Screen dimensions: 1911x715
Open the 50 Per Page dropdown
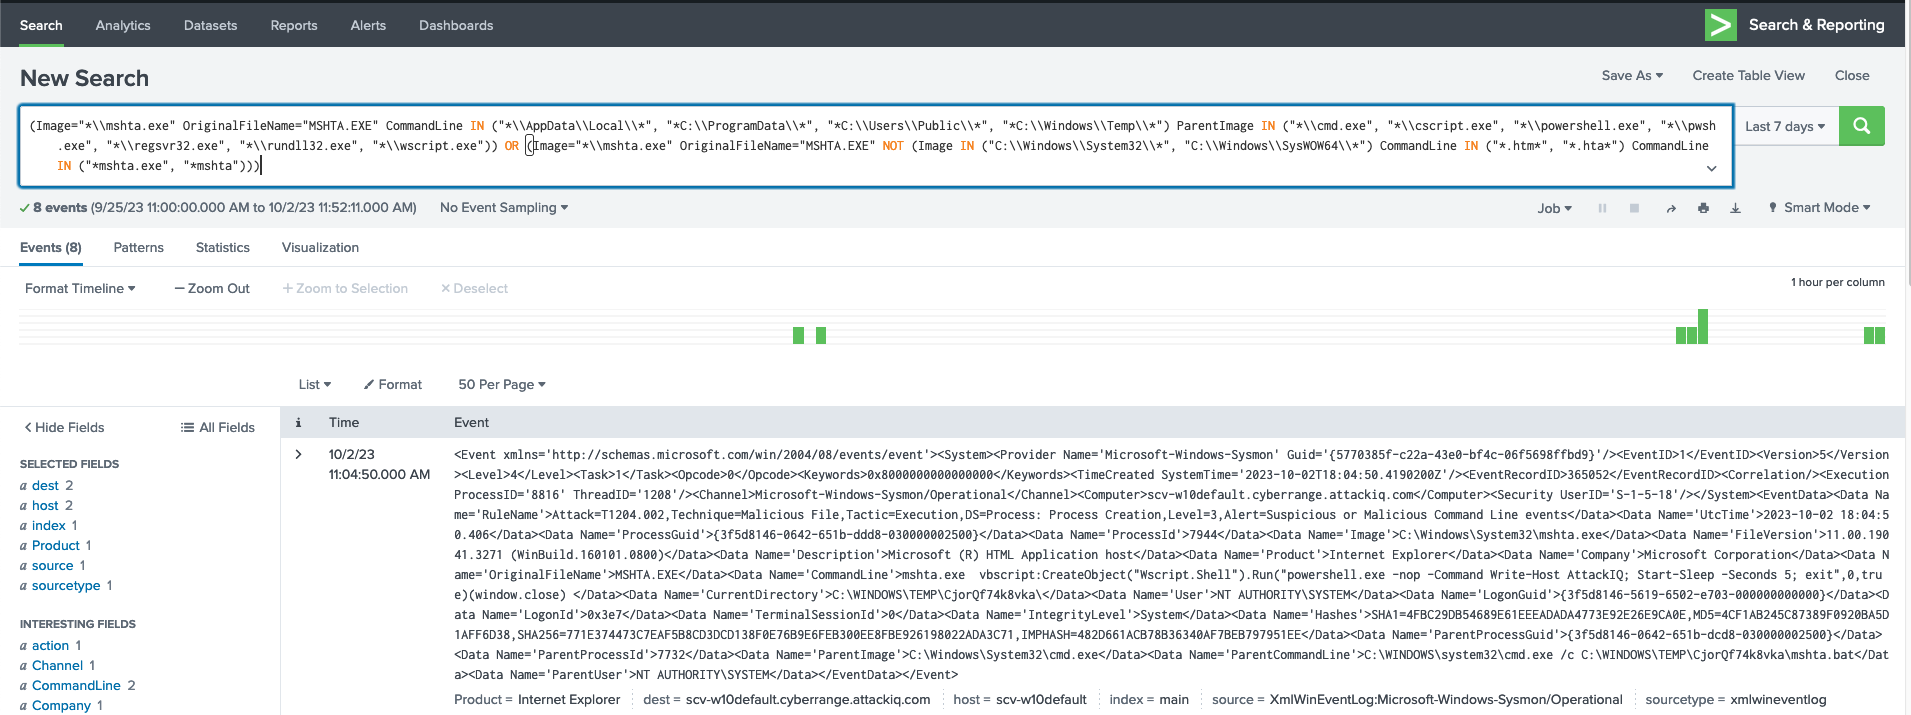point(501,384)
